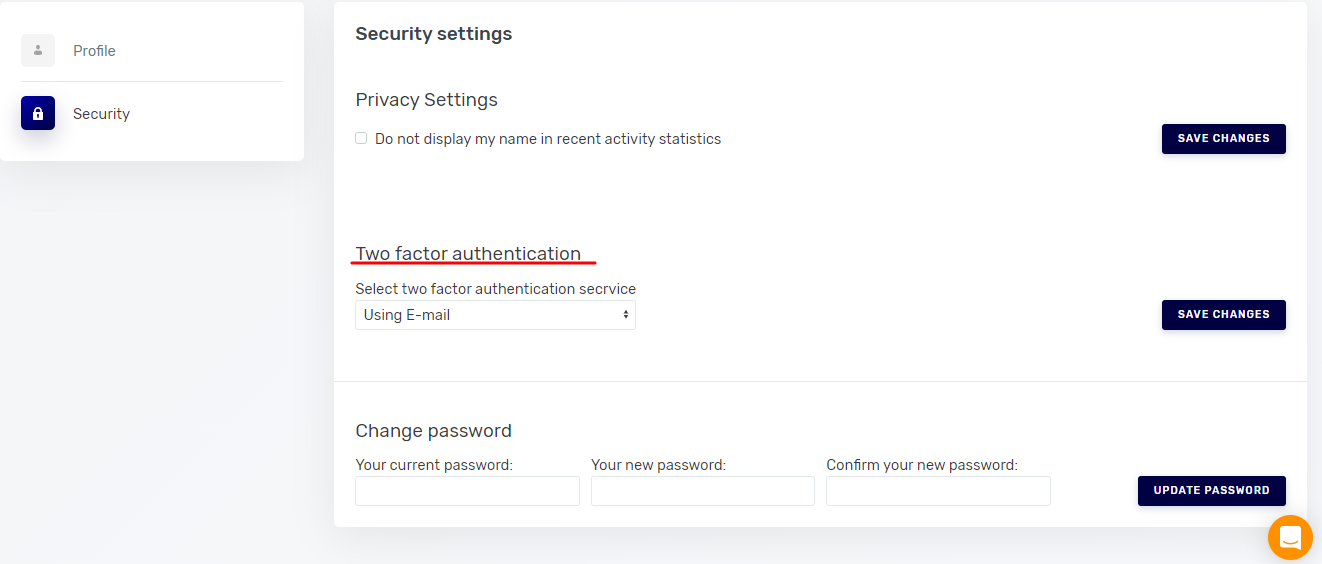Open the Profile menu label
This screenshot has width=1322, height=564.
click(x=94, y=51)
